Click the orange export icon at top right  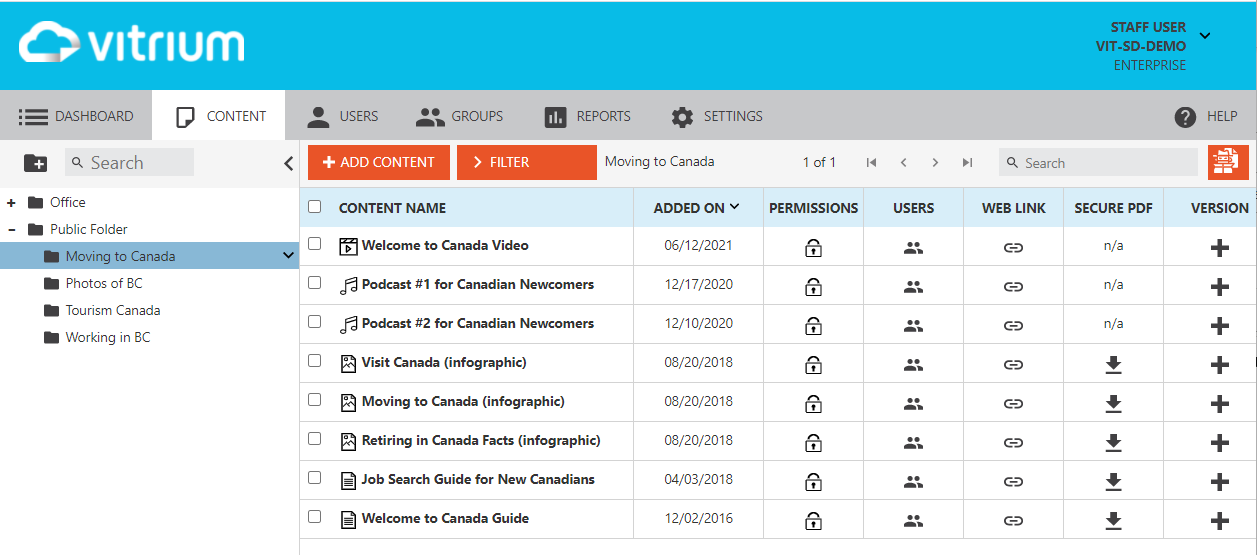tap(1228, 162)
